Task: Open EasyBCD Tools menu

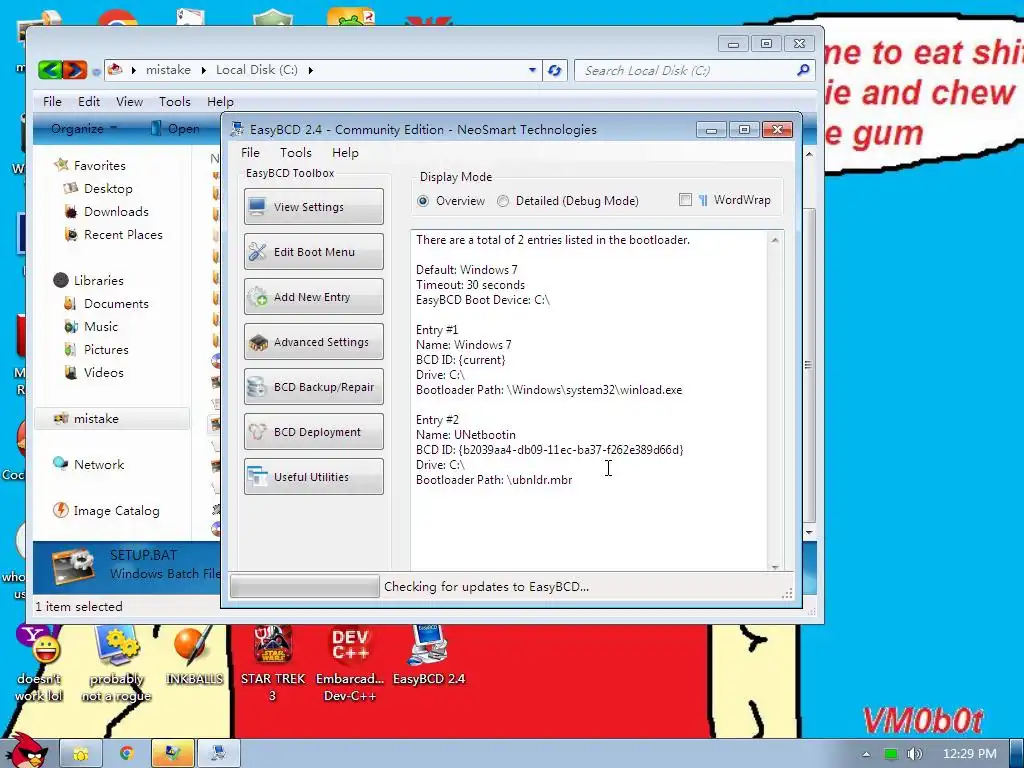Action: (296, 152)
